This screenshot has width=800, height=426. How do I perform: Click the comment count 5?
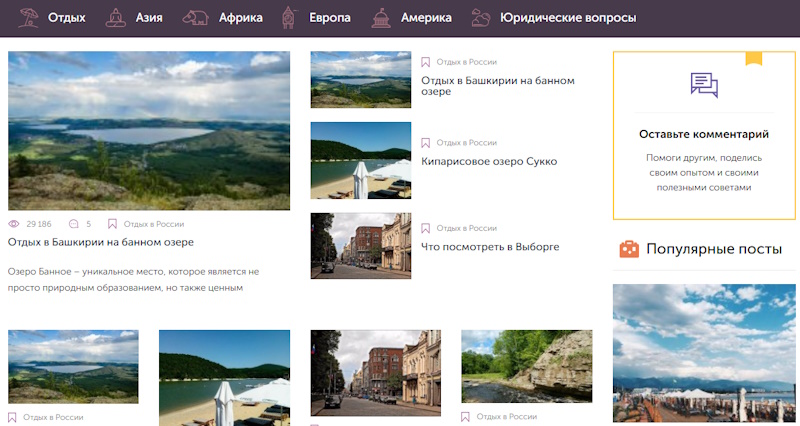click(x=89, y=224)
